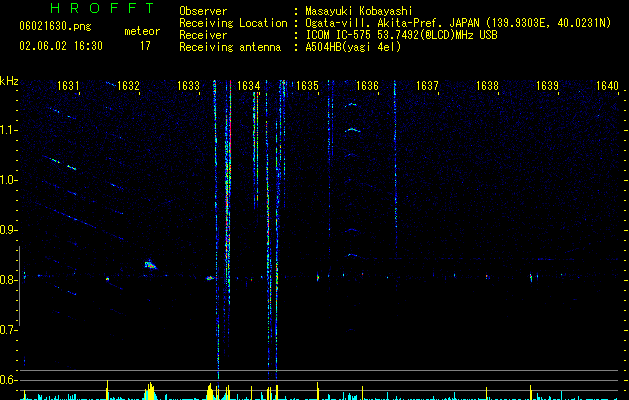Screen dimensions: 629x400
Task: Click the 1636 time marker
Action: 367,86
